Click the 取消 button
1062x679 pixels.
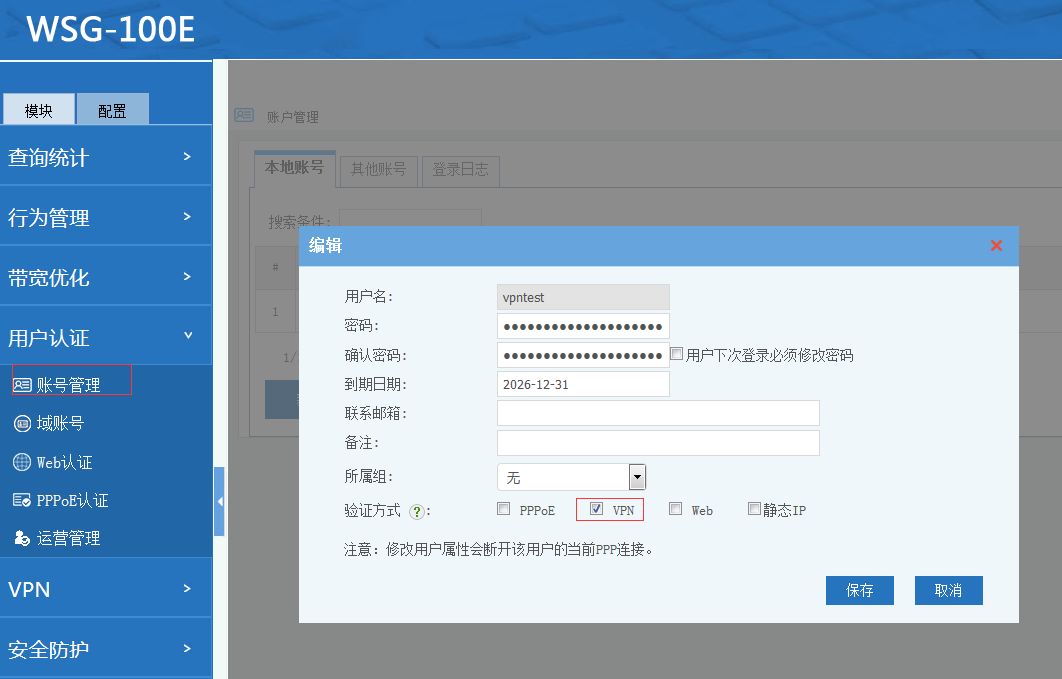948,590
